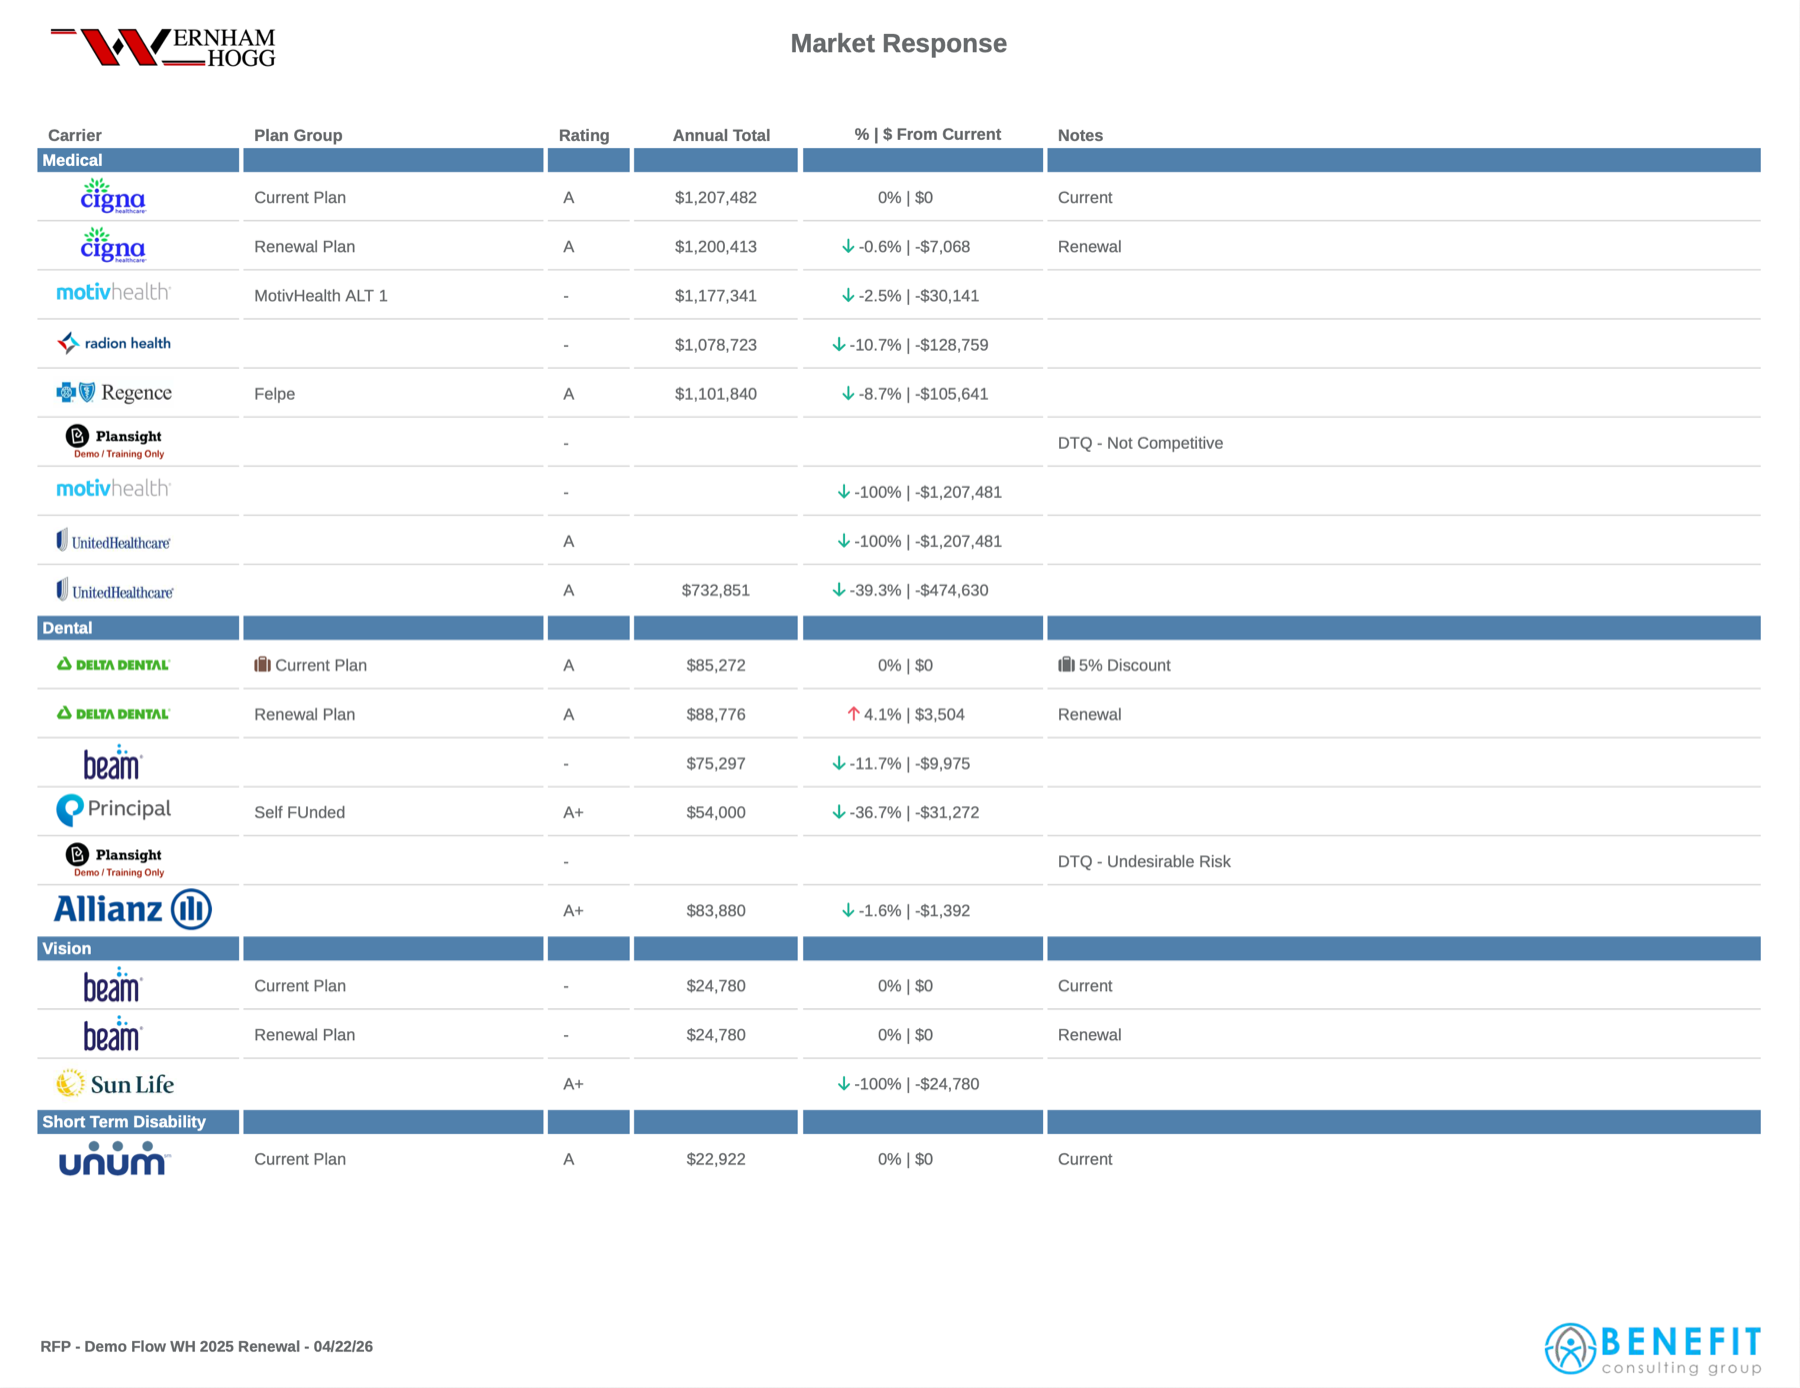Click the Delta Dental logo in the $88,776 row

[113, 713]
